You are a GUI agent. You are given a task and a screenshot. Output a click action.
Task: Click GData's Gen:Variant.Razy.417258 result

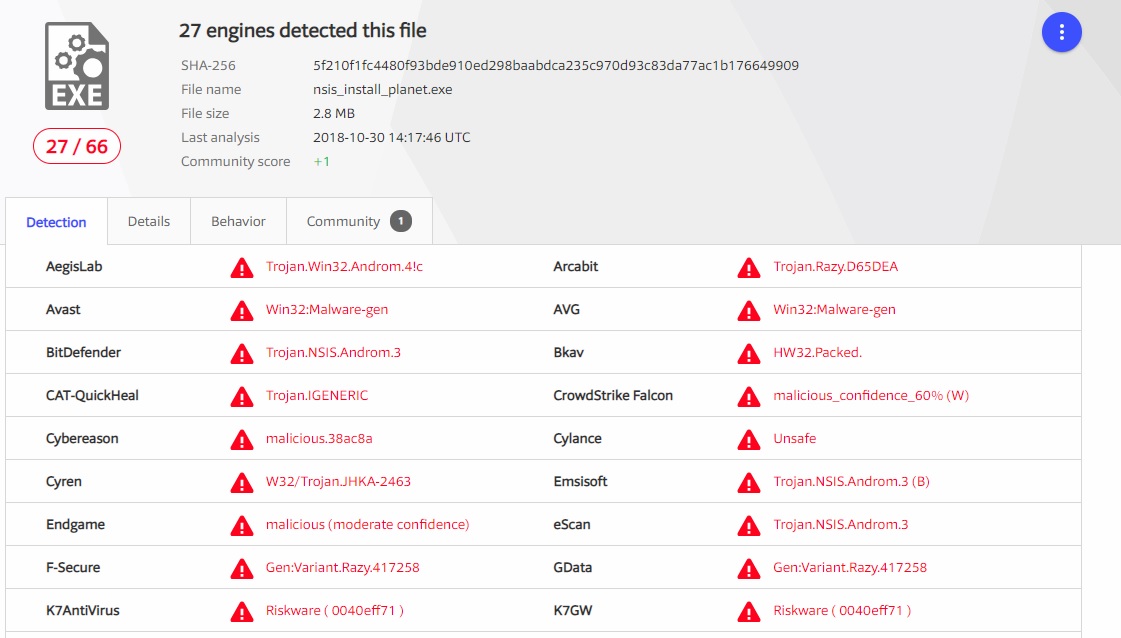(x=850, y=567)
